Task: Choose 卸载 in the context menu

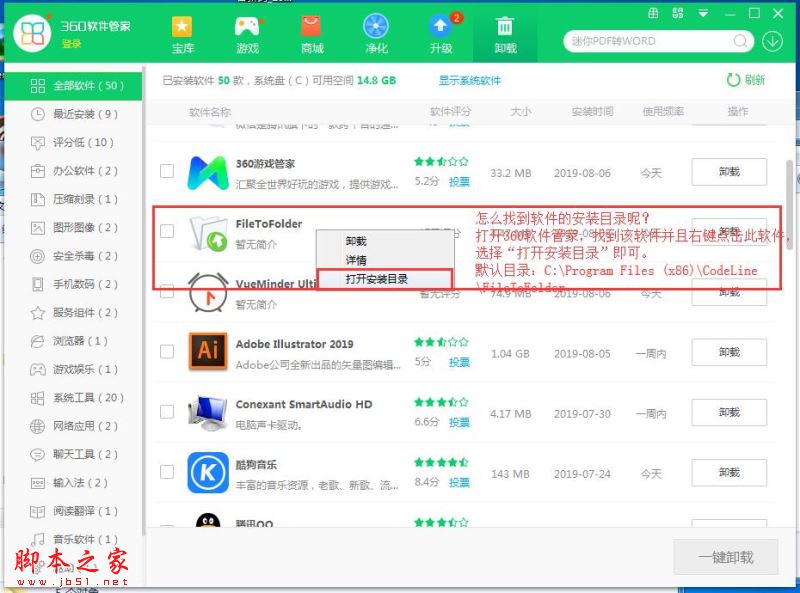Action: [386, 241]
